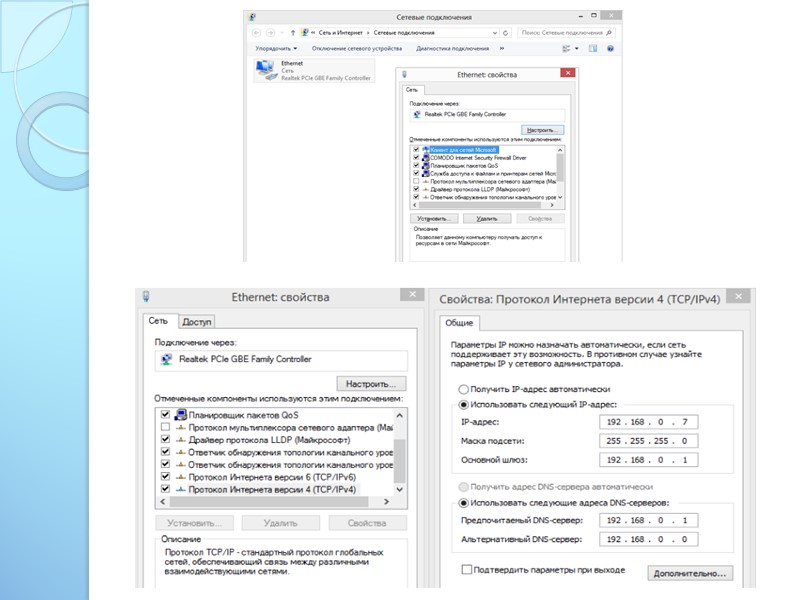Click horizontal scrollbar in large components list
This screenshot has height=600, width=800.
[269, 502]
